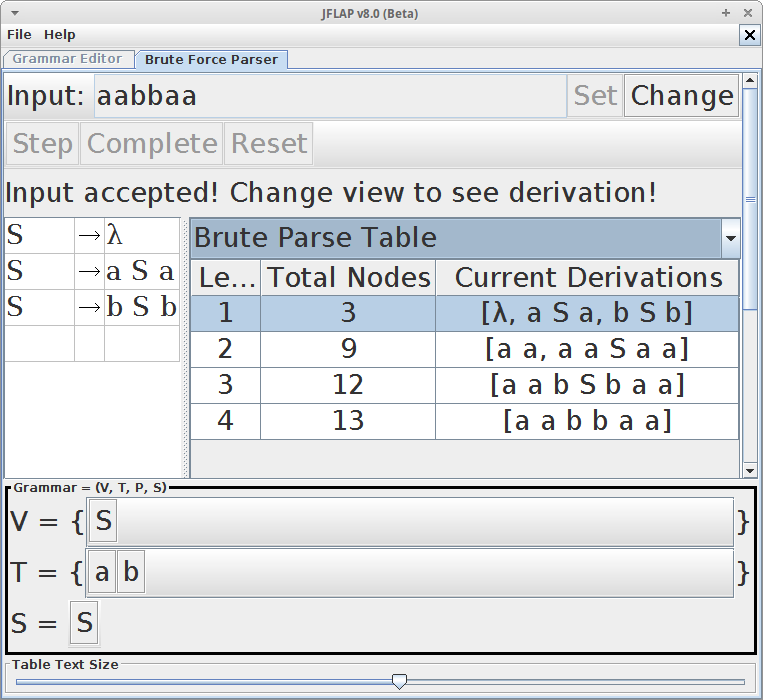This screenshot has width=763, height=700.
Task: Open the Help menu
Action: click(59, 35)
